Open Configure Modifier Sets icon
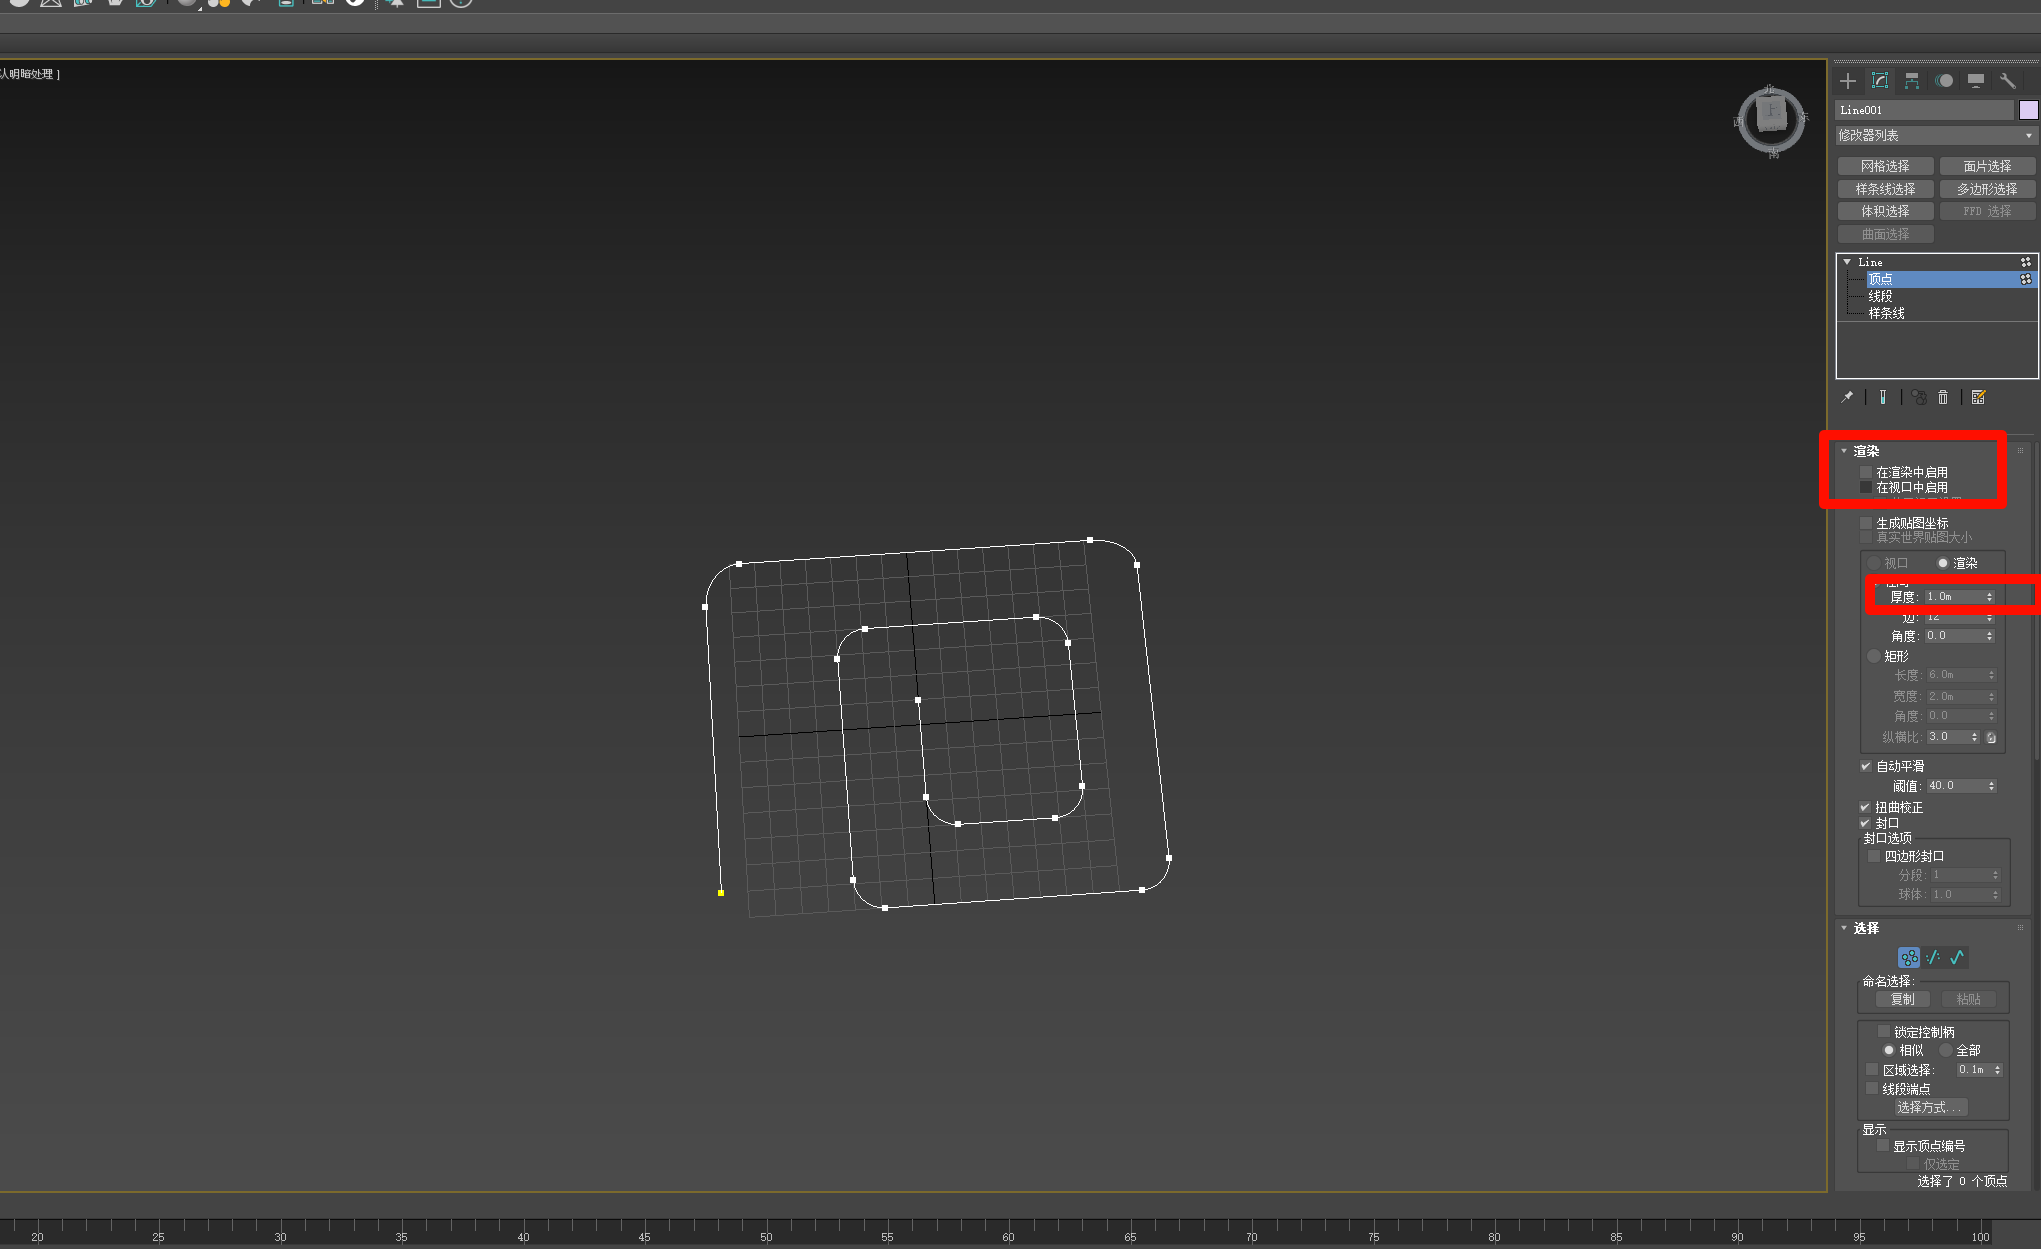This screenshot has width=2041, height=1249. (x=1978, y=397)
